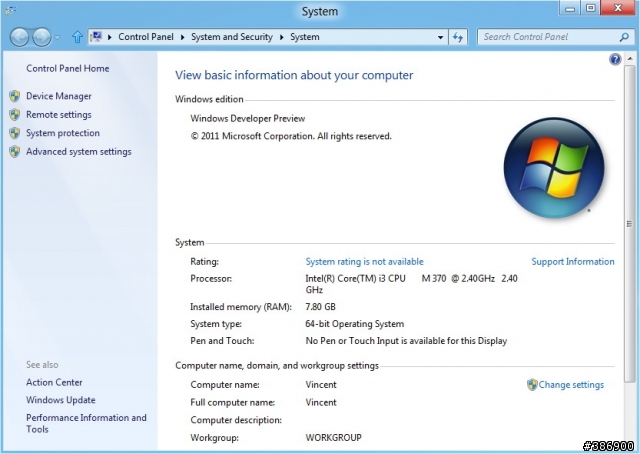
Task: Open Remote settings
Action: pyautogui.click(x=59, y=114)
